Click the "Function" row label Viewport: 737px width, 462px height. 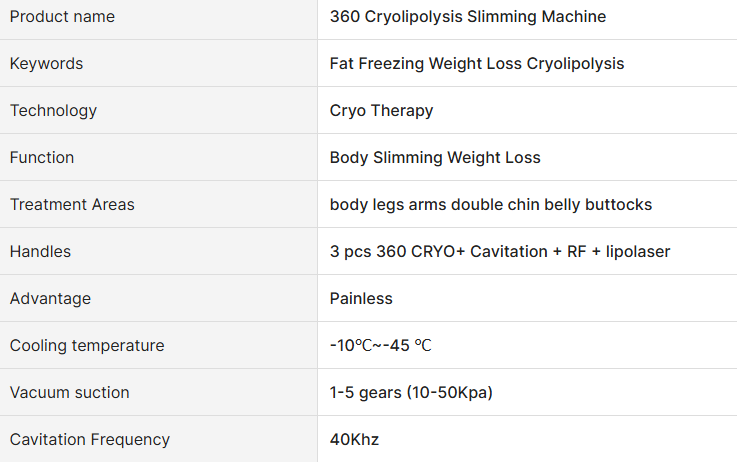click(42, 158)
